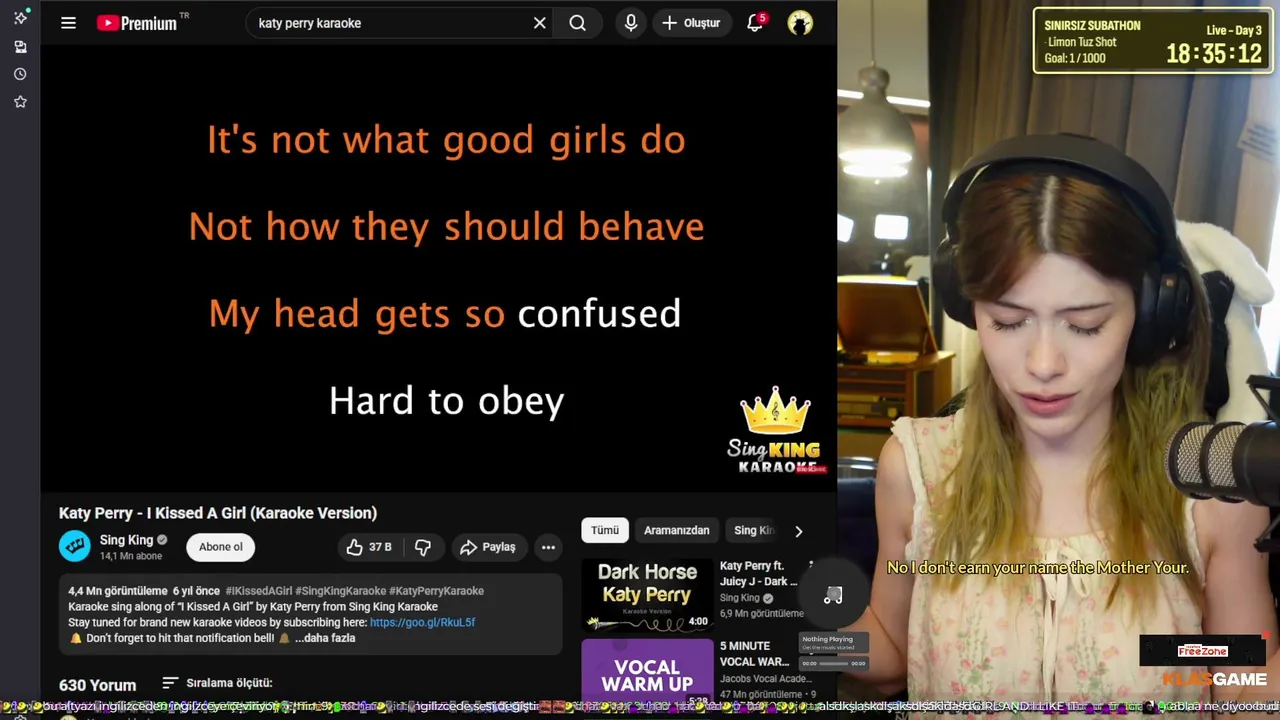Open #IKissedAGirl hashtag link

258,591
